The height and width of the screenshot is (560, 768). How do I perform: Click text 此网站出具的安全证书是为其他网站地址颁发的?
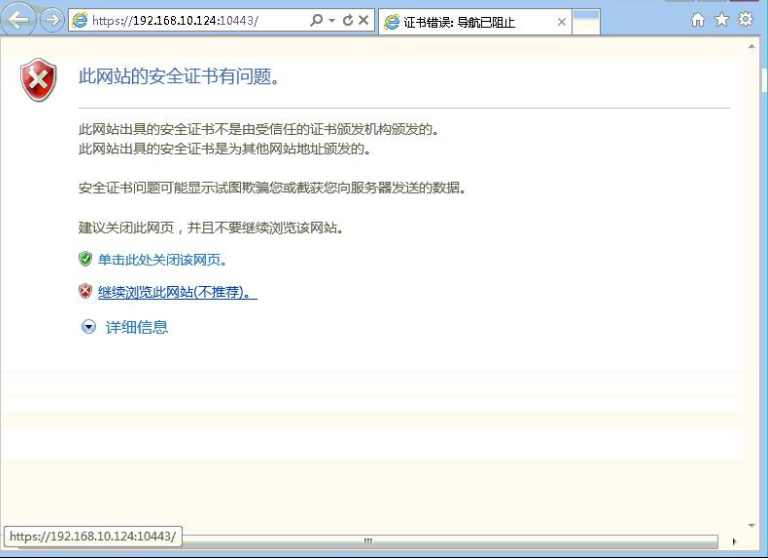click(x=224, y=148)
